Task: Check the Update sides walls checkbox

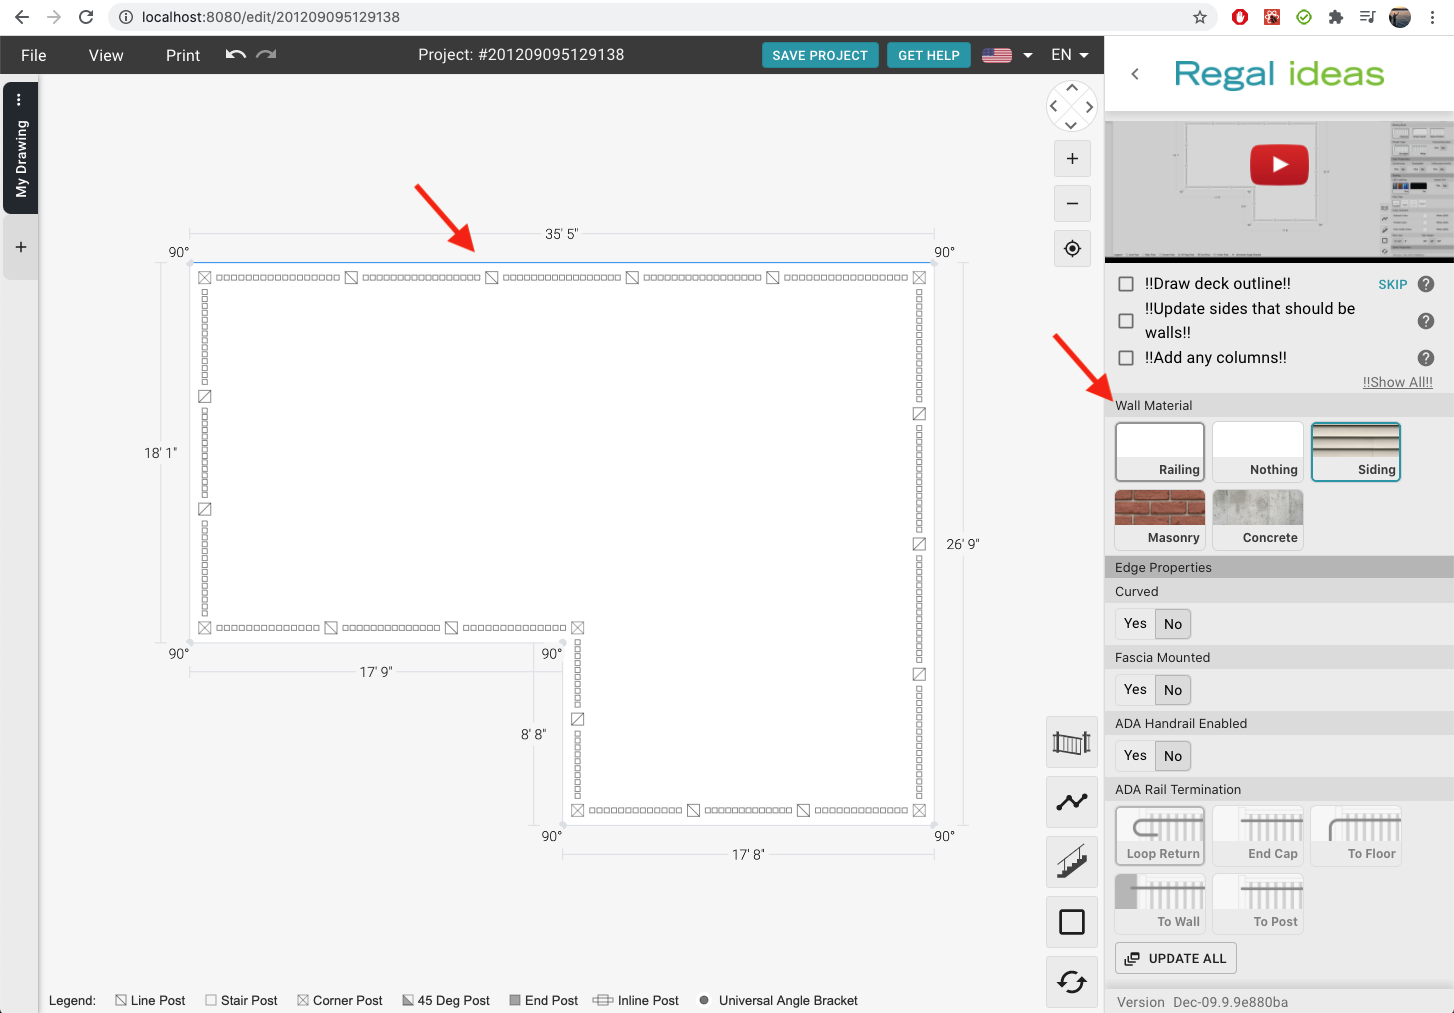Action: click(1126, 321)
